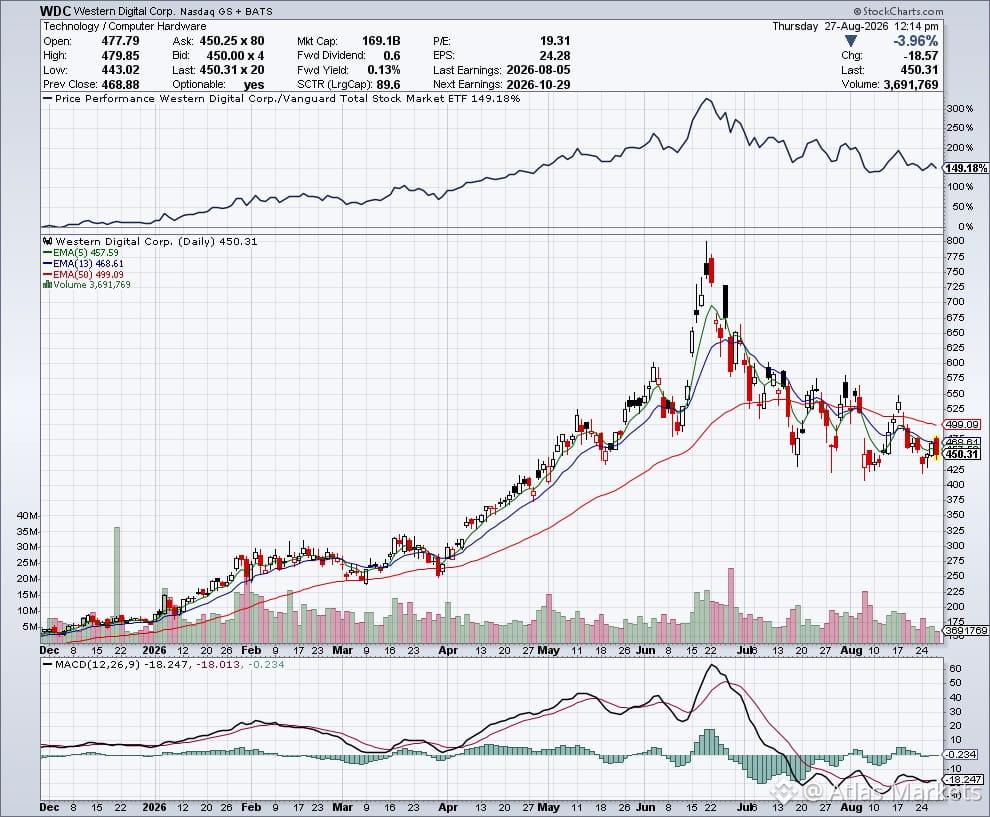Select the EMA(5) 457.59 legend entry

(x=81, y=253)
